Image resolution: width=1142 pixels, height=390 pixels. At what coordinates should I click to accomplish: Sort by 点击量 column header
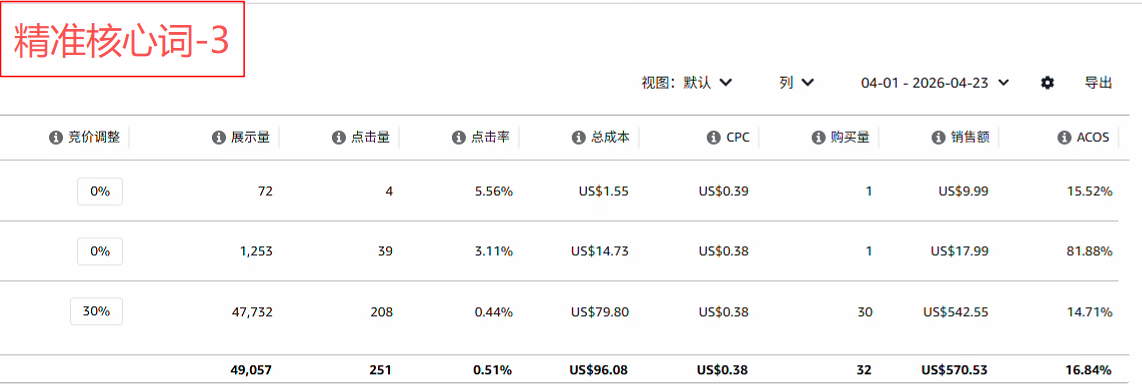pos(371,137)
